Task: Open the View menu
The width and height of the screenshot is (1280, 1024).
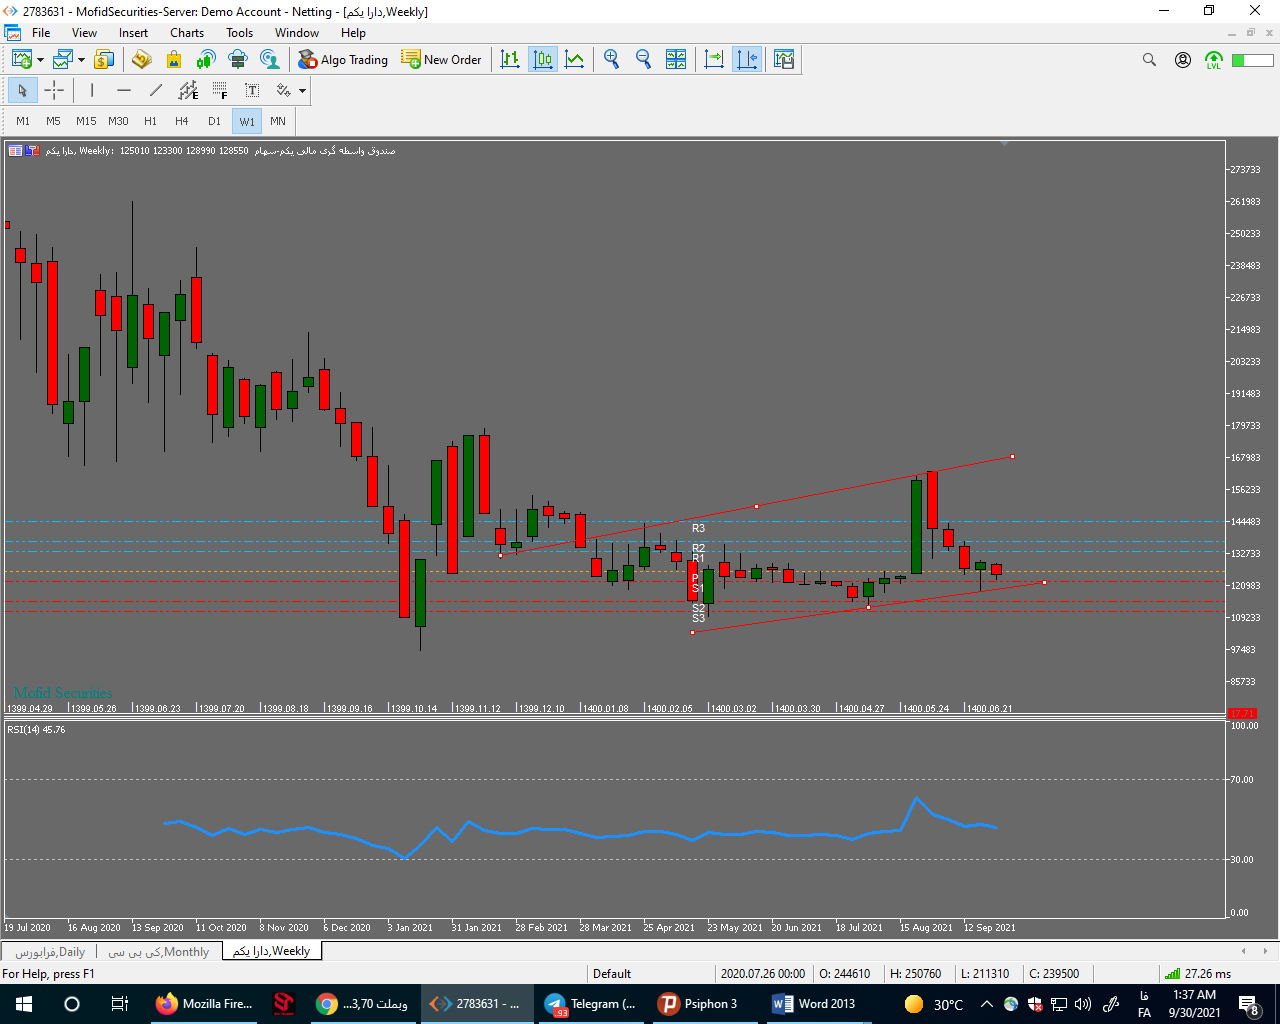Action: (84, 33)
